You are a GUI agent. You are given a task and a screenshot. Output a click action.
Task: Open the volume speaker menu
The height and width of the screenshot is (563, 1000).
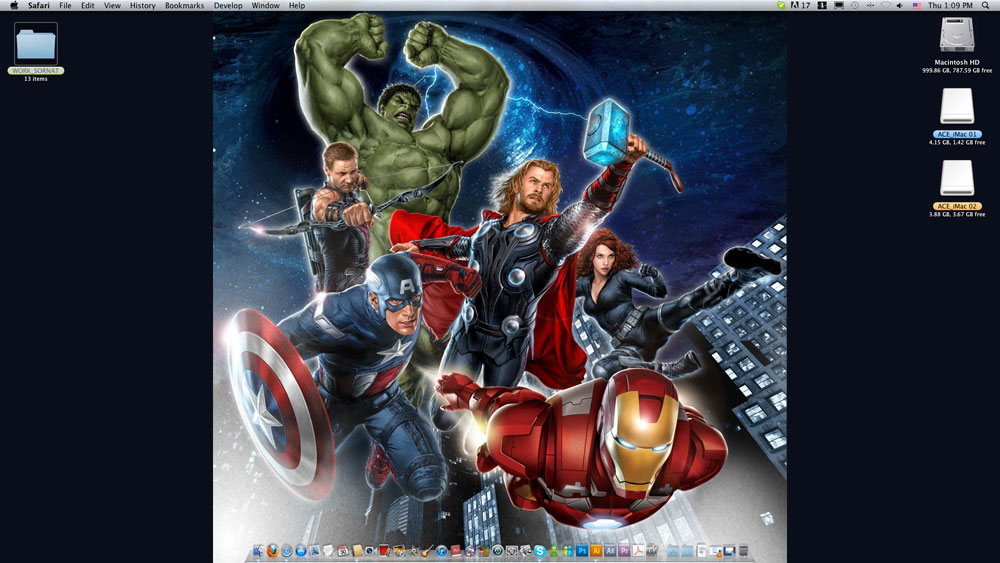[x=899, y=5]
